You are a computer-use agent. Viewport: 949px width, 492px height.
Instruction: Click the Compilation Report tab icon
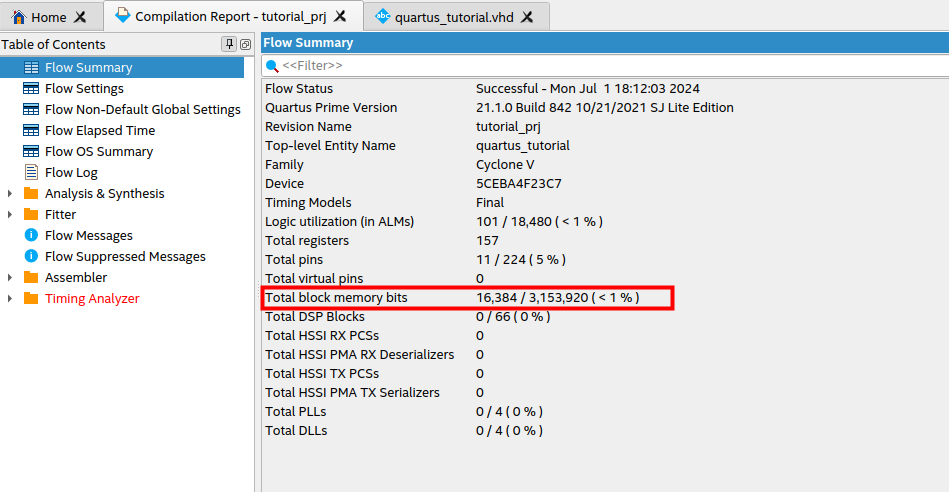coord(123,16)
